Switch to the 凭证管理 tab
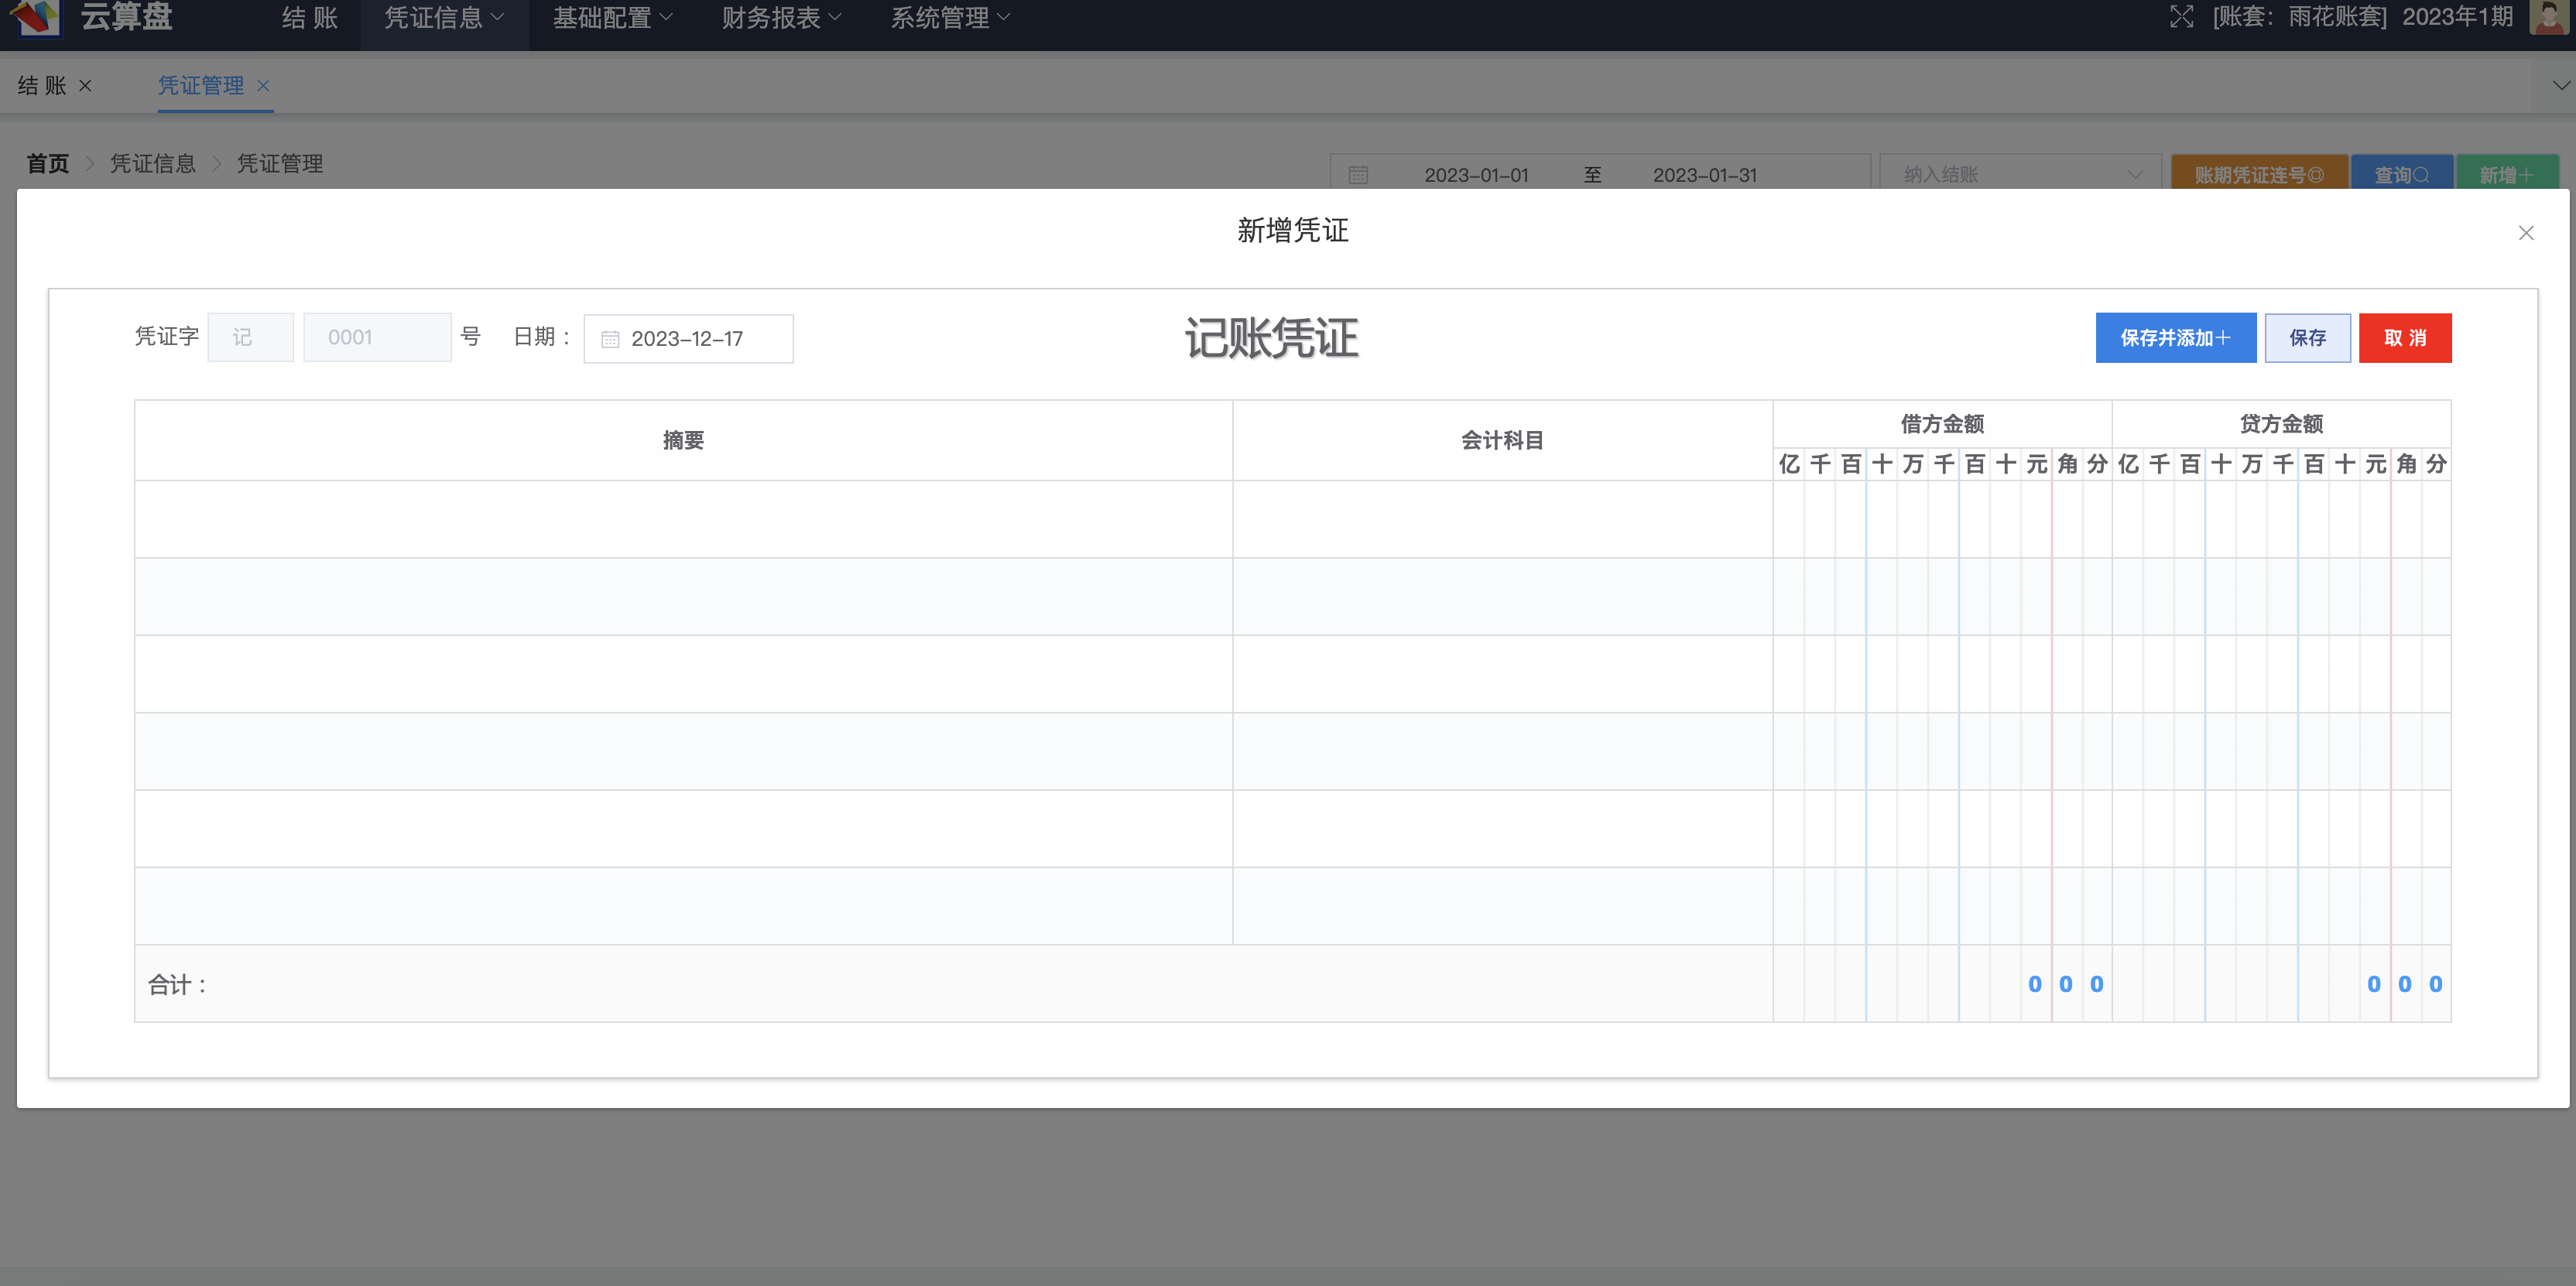Viewport: 2576px width, 1286px height. coord(201,86)
